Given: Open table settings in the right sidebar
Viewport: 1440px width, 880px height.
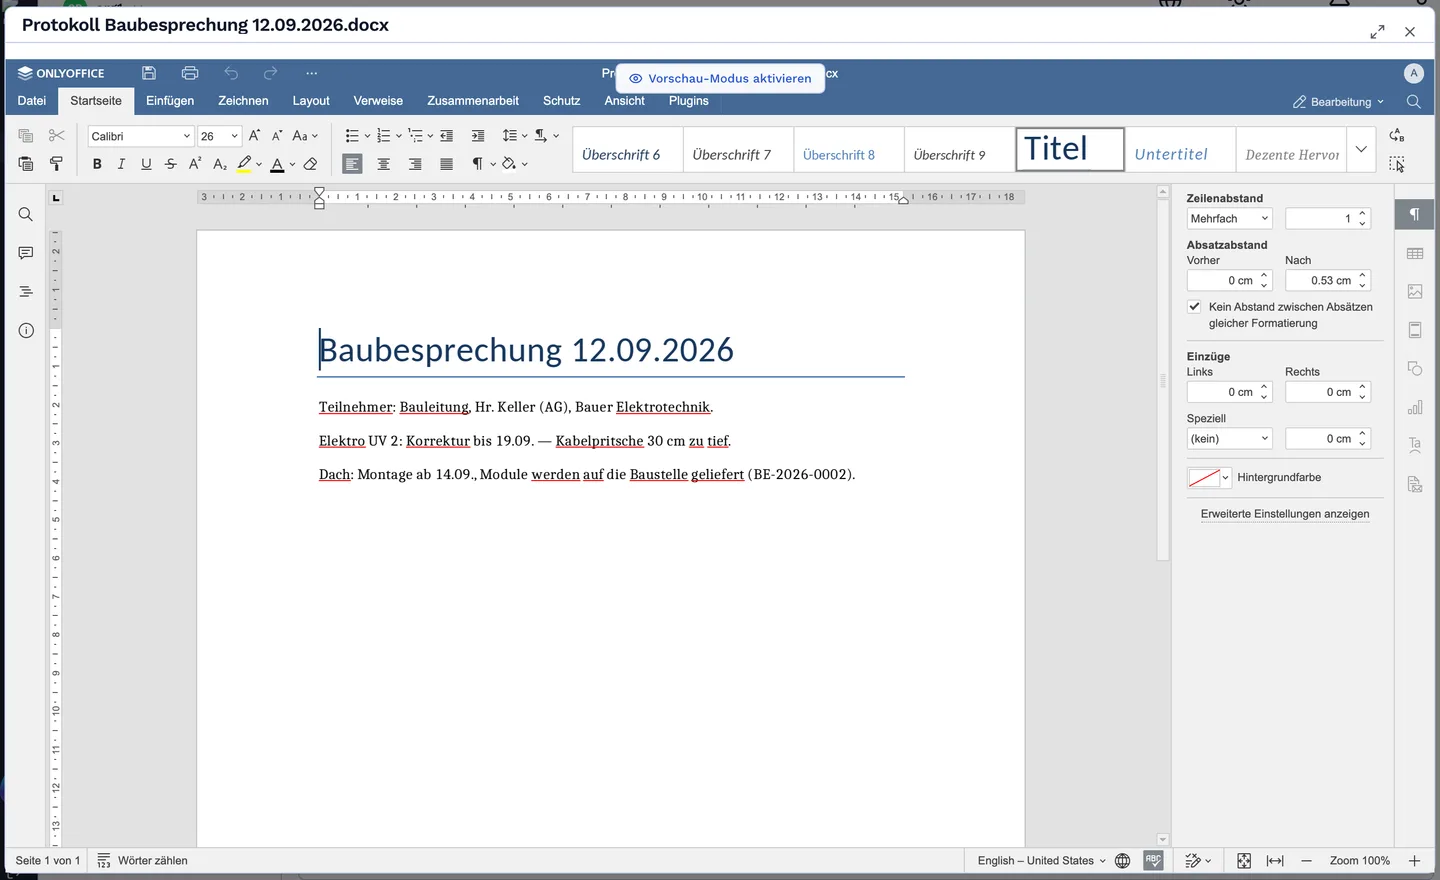Looking at the screenshot, I should coord(1415,254).
